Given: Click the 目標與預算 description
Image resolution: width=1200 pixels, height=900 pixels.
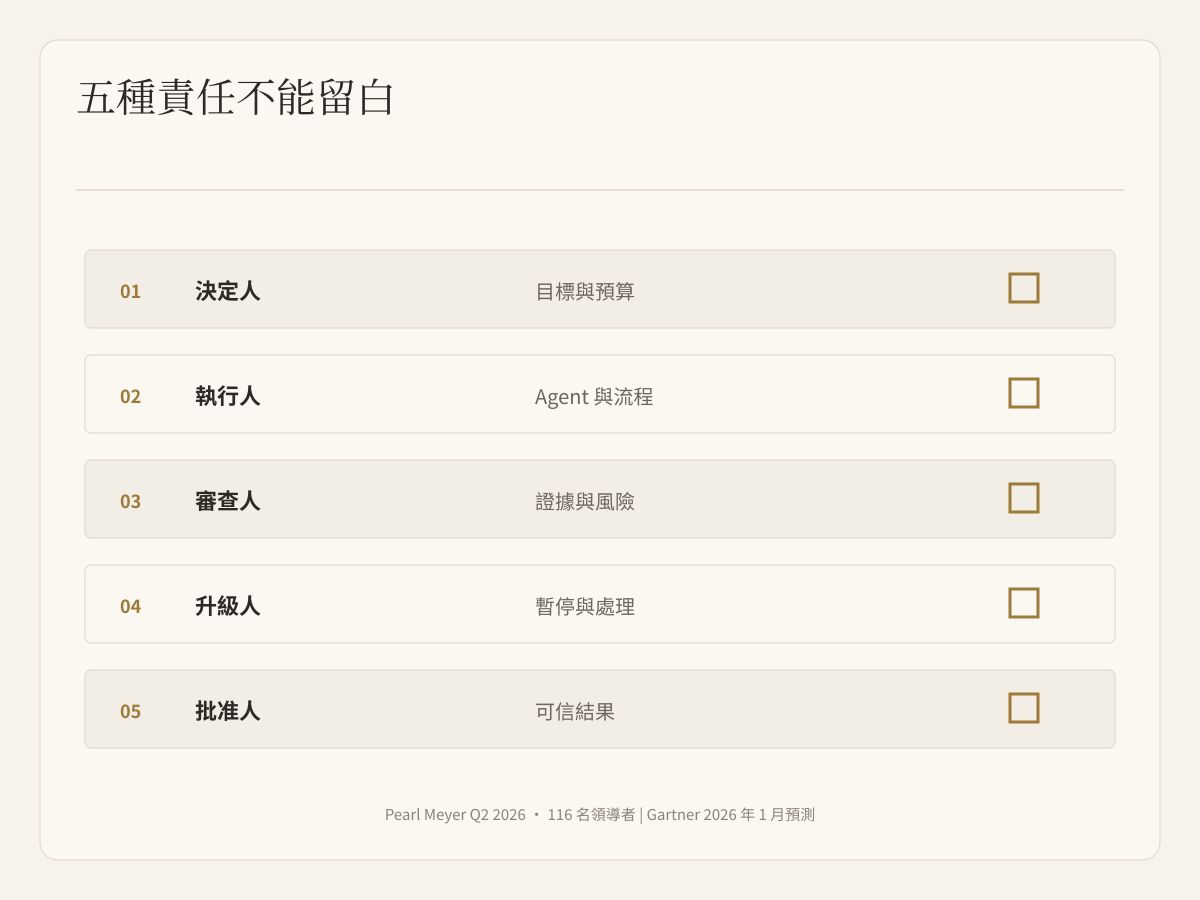Looking at the screenshot, I should coord(585,292).
